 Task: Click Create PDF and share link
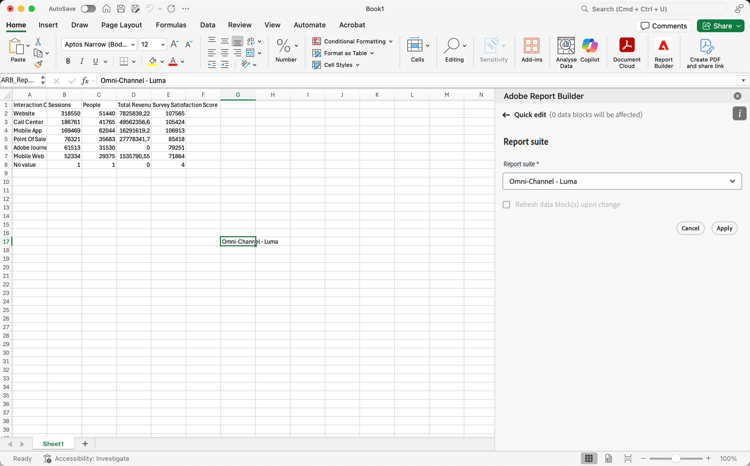[x=706, y=52]
